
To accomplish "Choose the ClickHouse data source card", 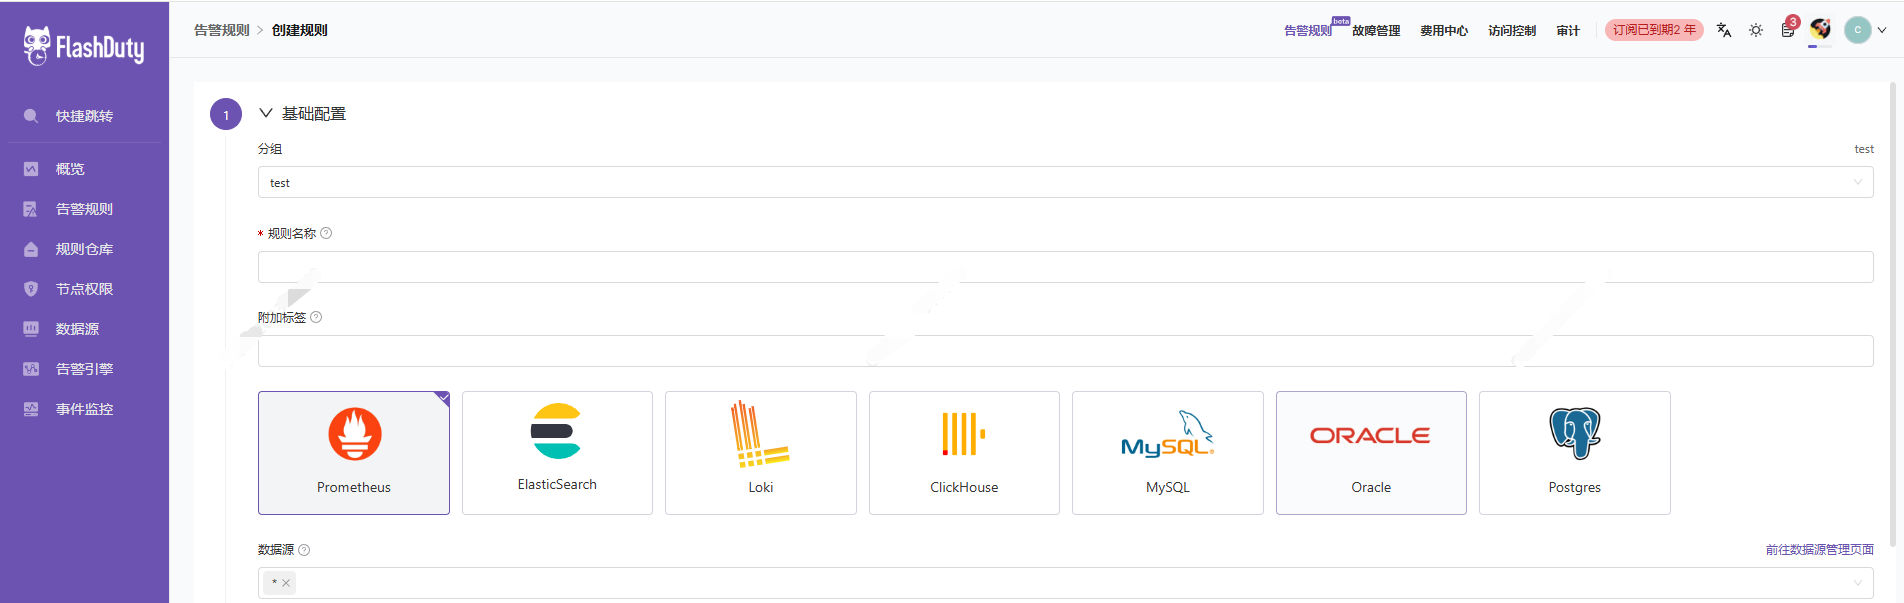I will tap(964, 453).
